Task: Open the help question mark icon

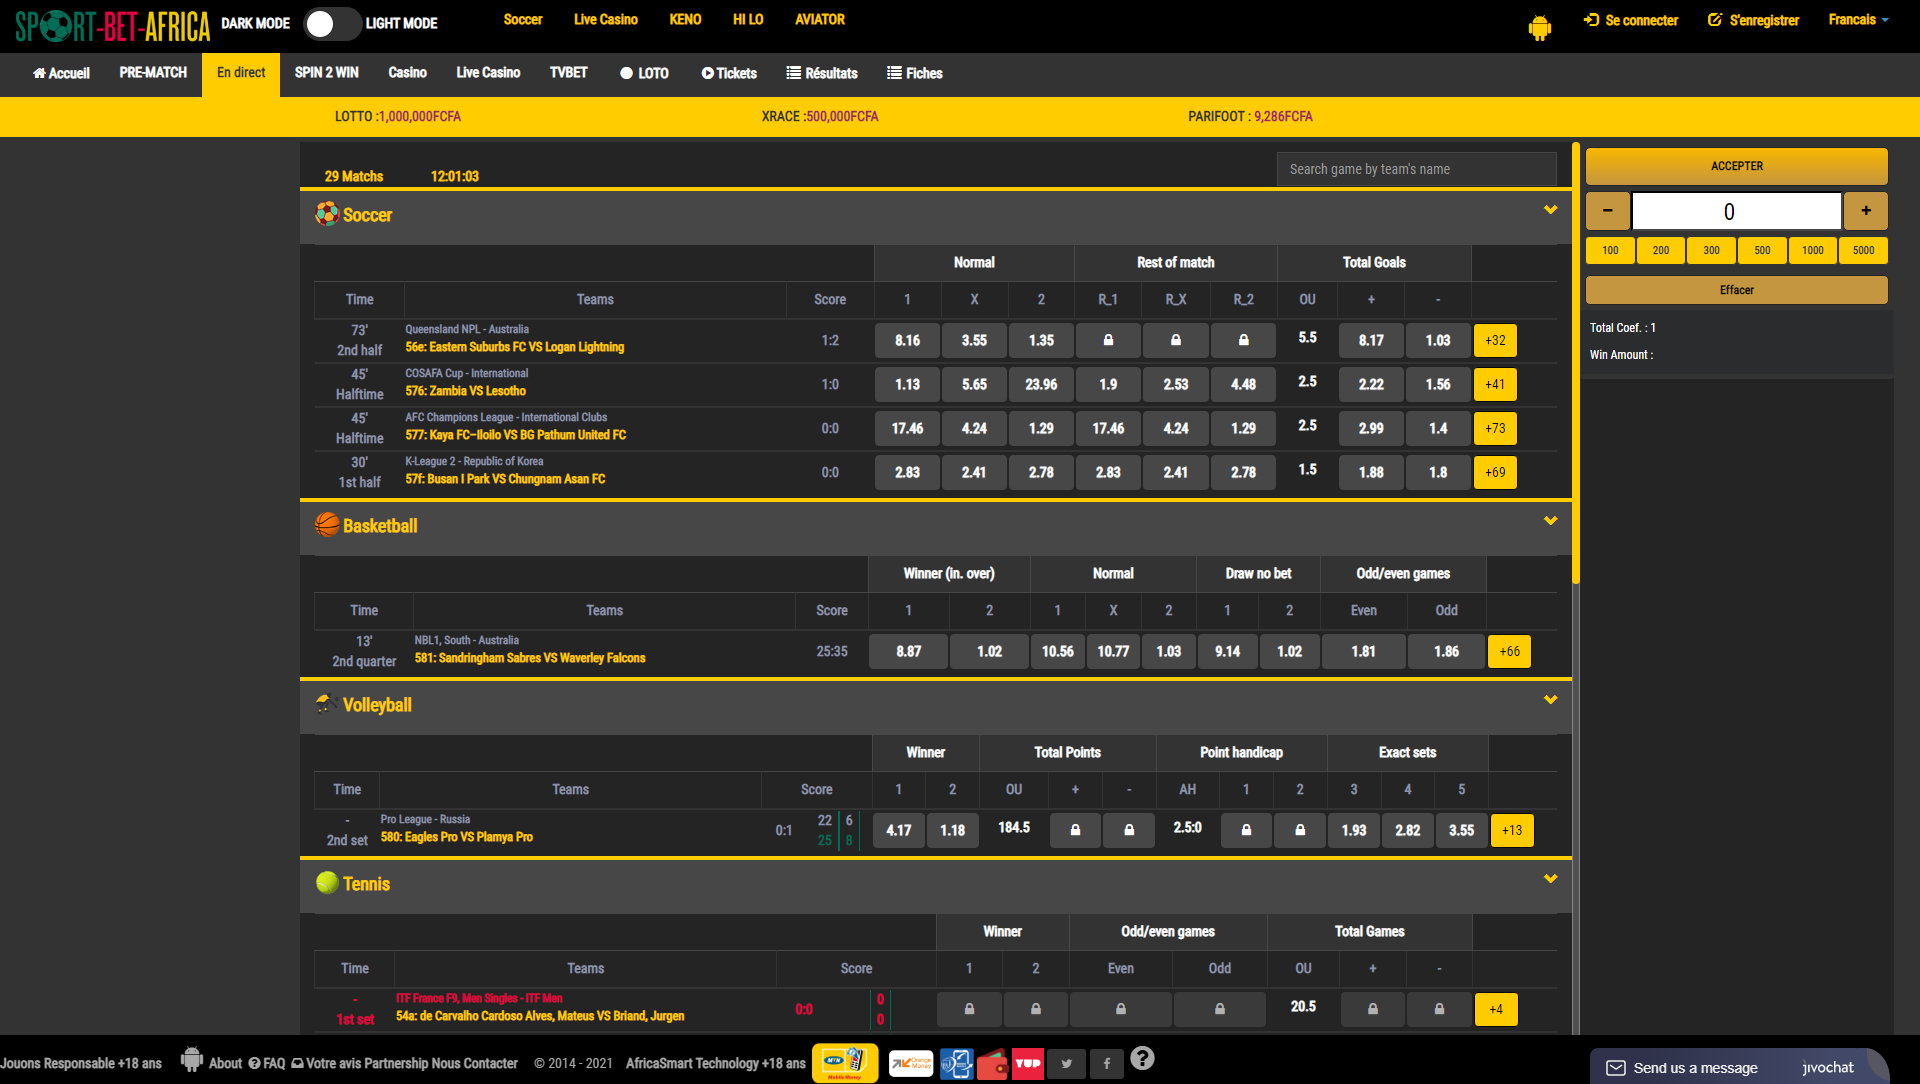Action: point(1142,1059)
